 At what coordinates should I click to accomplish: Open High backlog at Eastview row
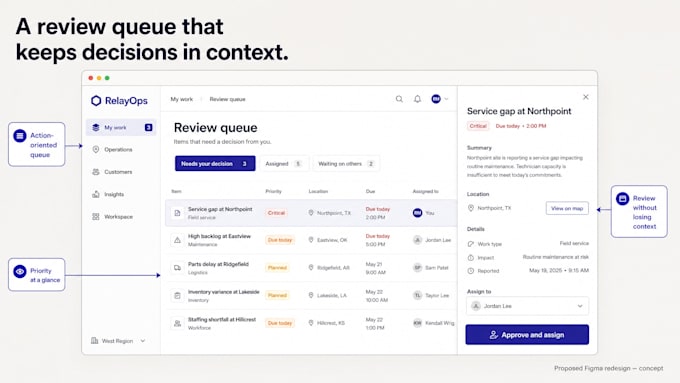click(x=311, y=240)
